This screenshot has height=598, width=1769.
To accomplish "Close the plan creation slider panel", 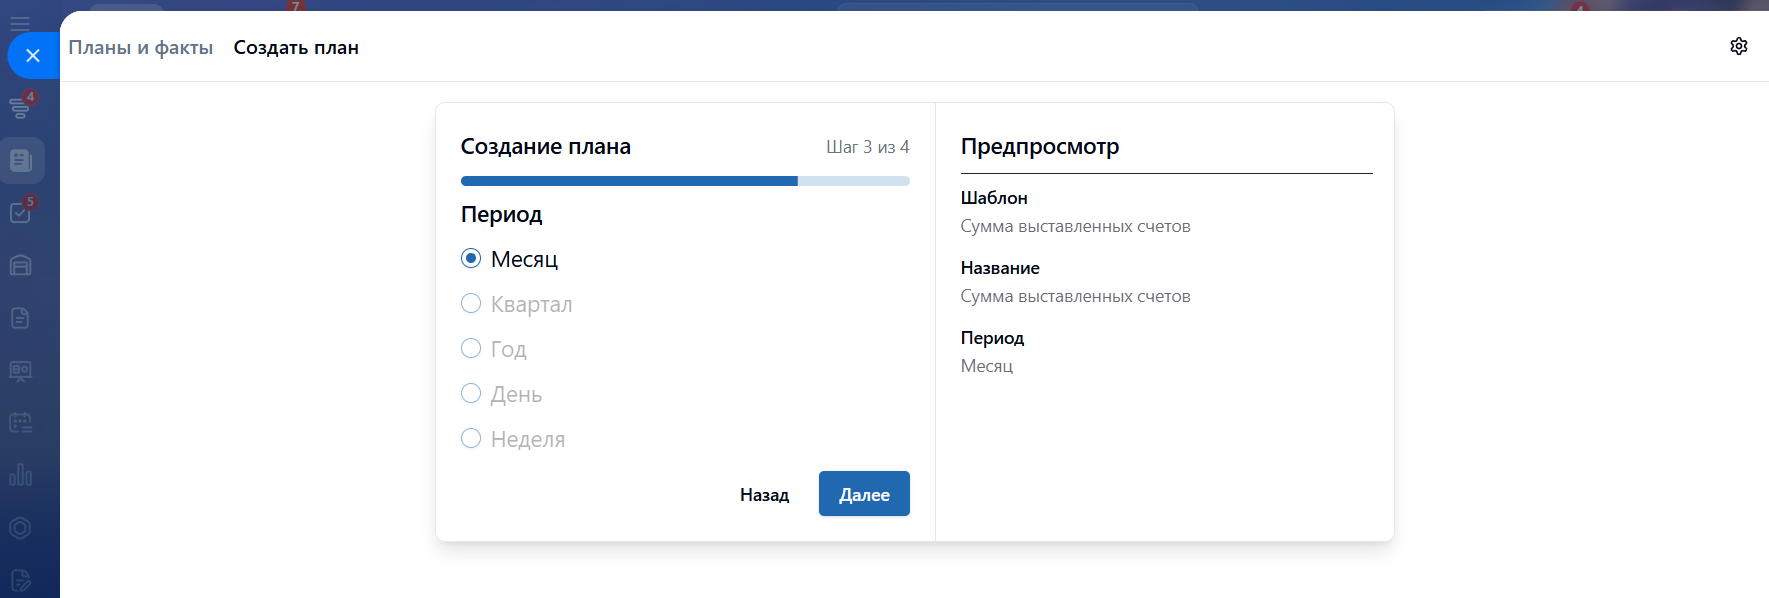I will click(33, 55).
